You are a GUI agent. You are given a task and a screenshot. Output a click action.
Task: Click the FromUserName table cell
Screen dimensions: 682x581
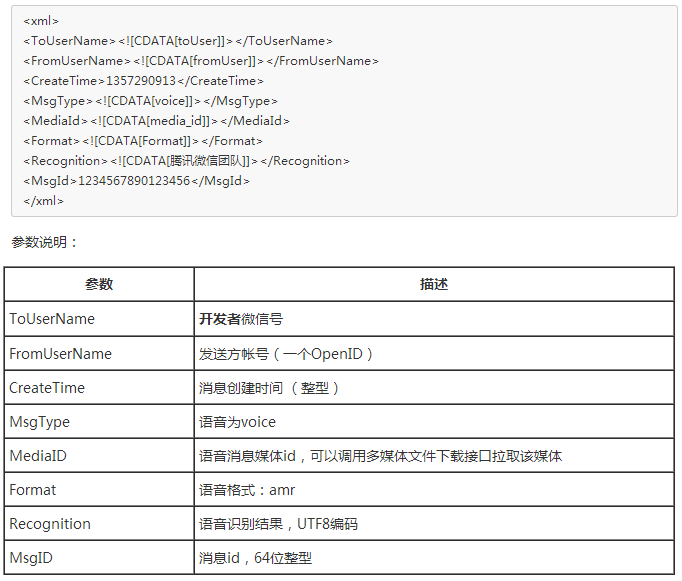click(60, 354)
